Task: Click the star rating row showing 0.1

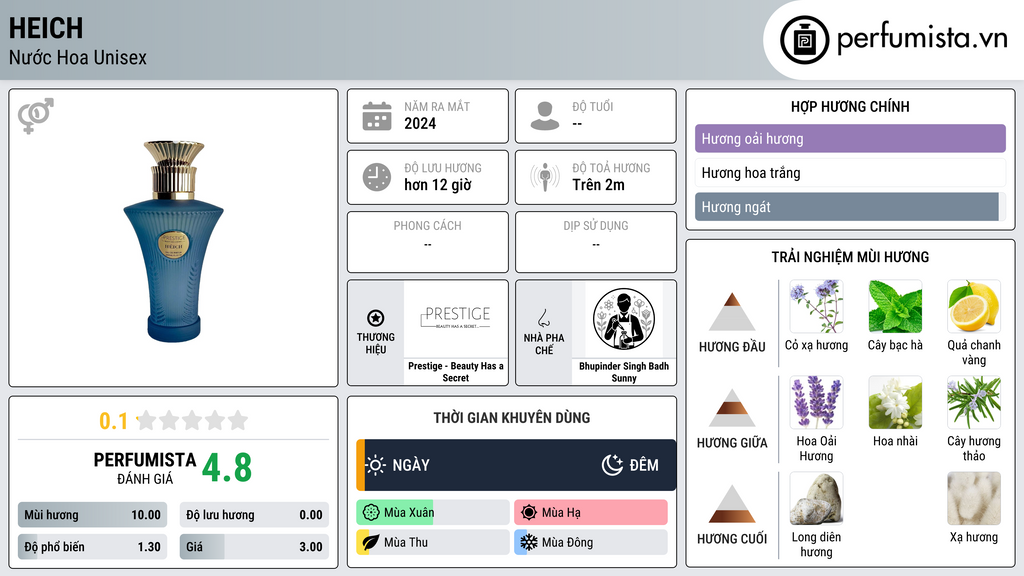Action: click(x=174, y=421)
